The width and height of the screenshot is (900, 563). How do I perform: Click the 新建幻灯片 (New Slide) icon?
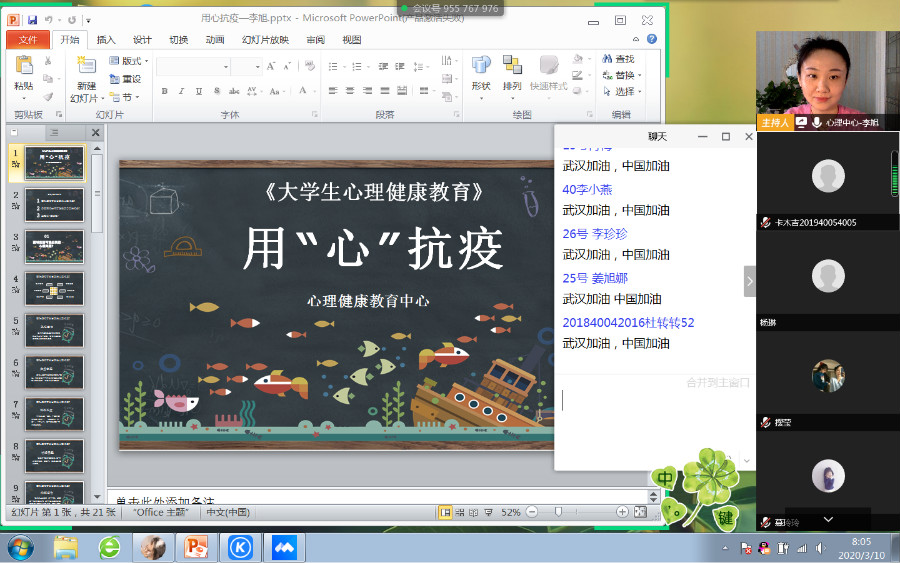[85, 67]
